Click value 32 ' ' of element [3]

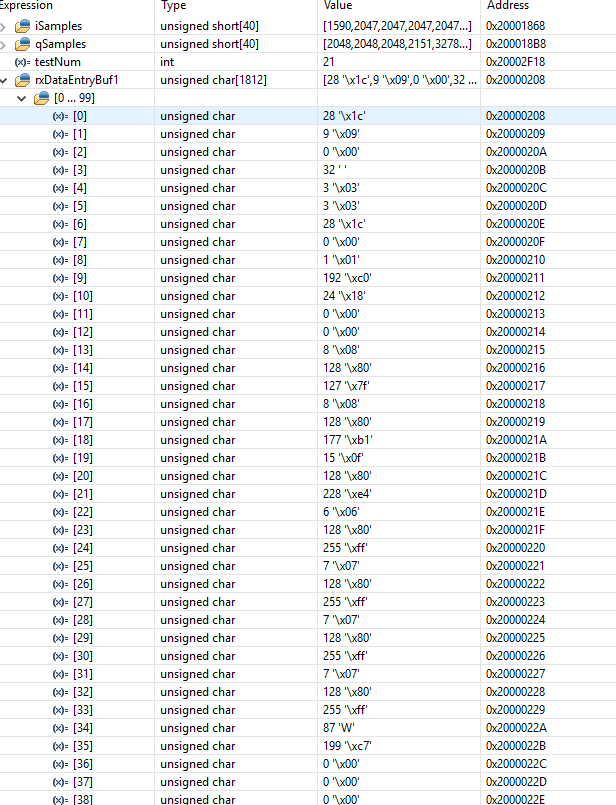[x=335, y=170]
